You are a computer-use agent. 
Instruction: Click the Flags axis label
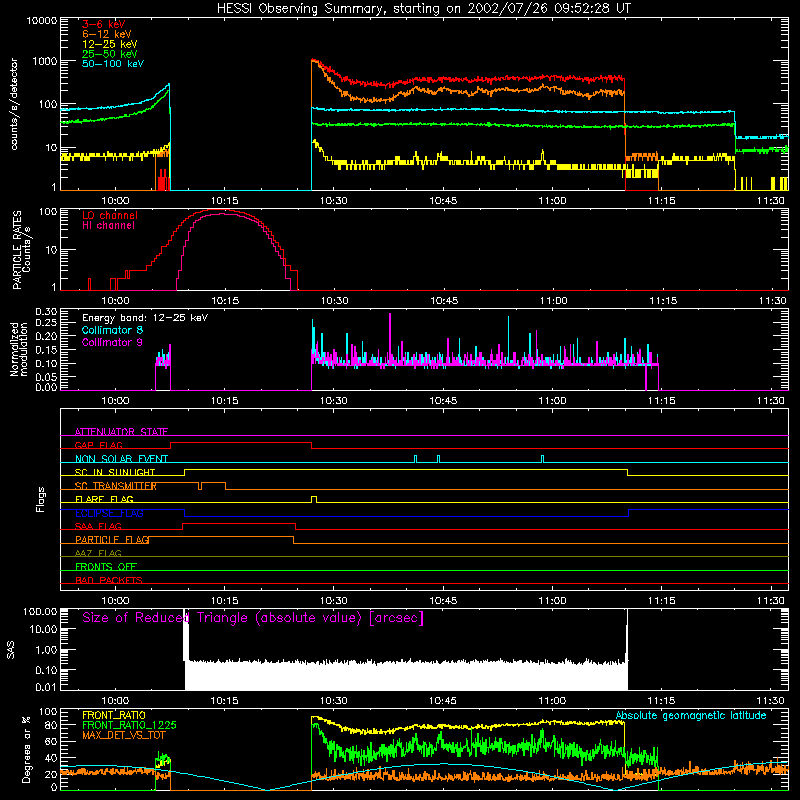click(x=41, y=499)
